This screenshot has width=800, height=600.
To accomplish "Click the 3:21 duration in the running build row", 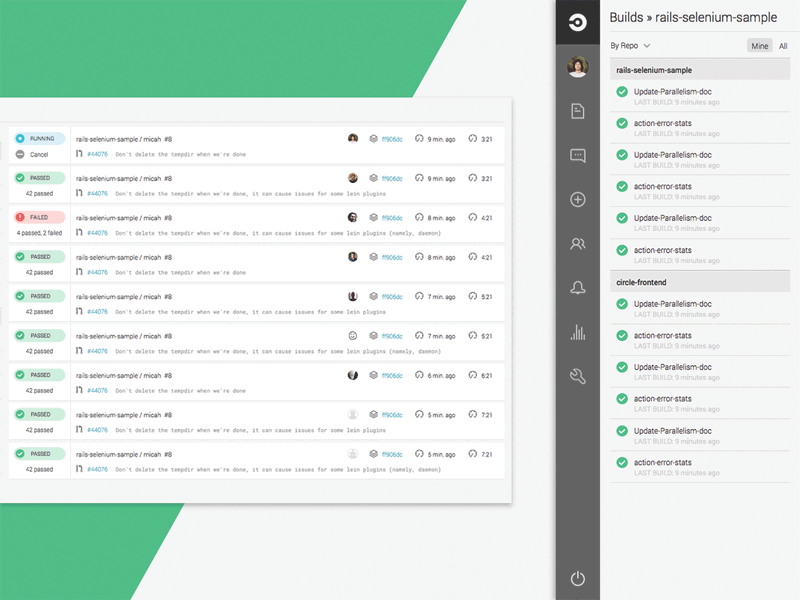I will pos(487,139).
